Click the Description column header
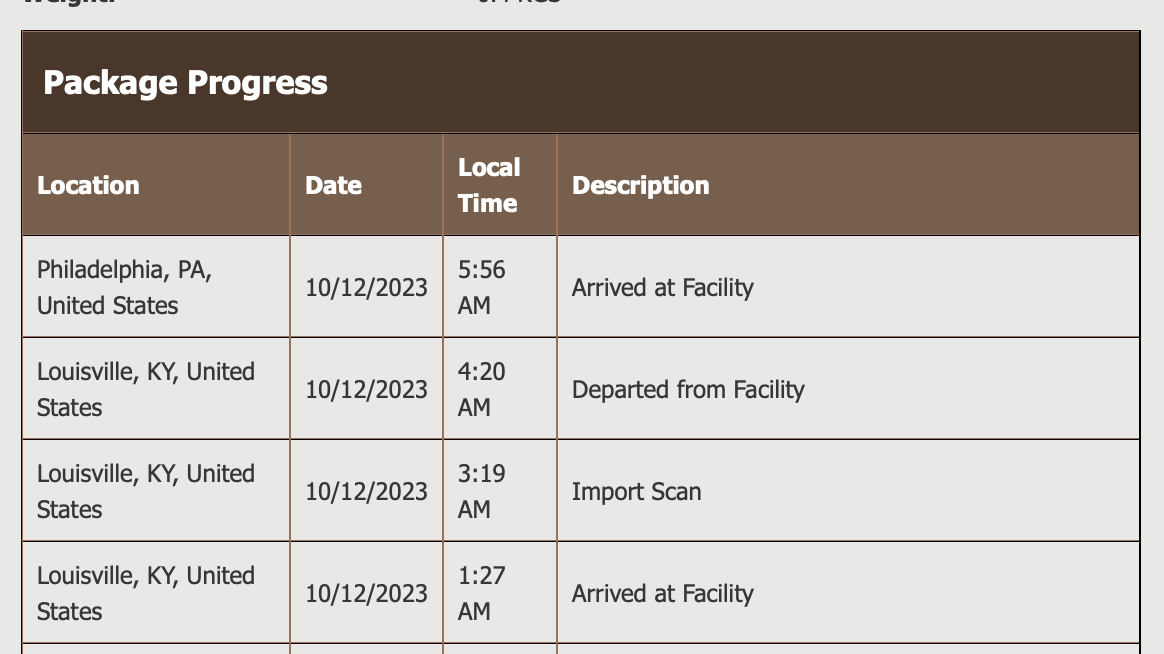 640,186
